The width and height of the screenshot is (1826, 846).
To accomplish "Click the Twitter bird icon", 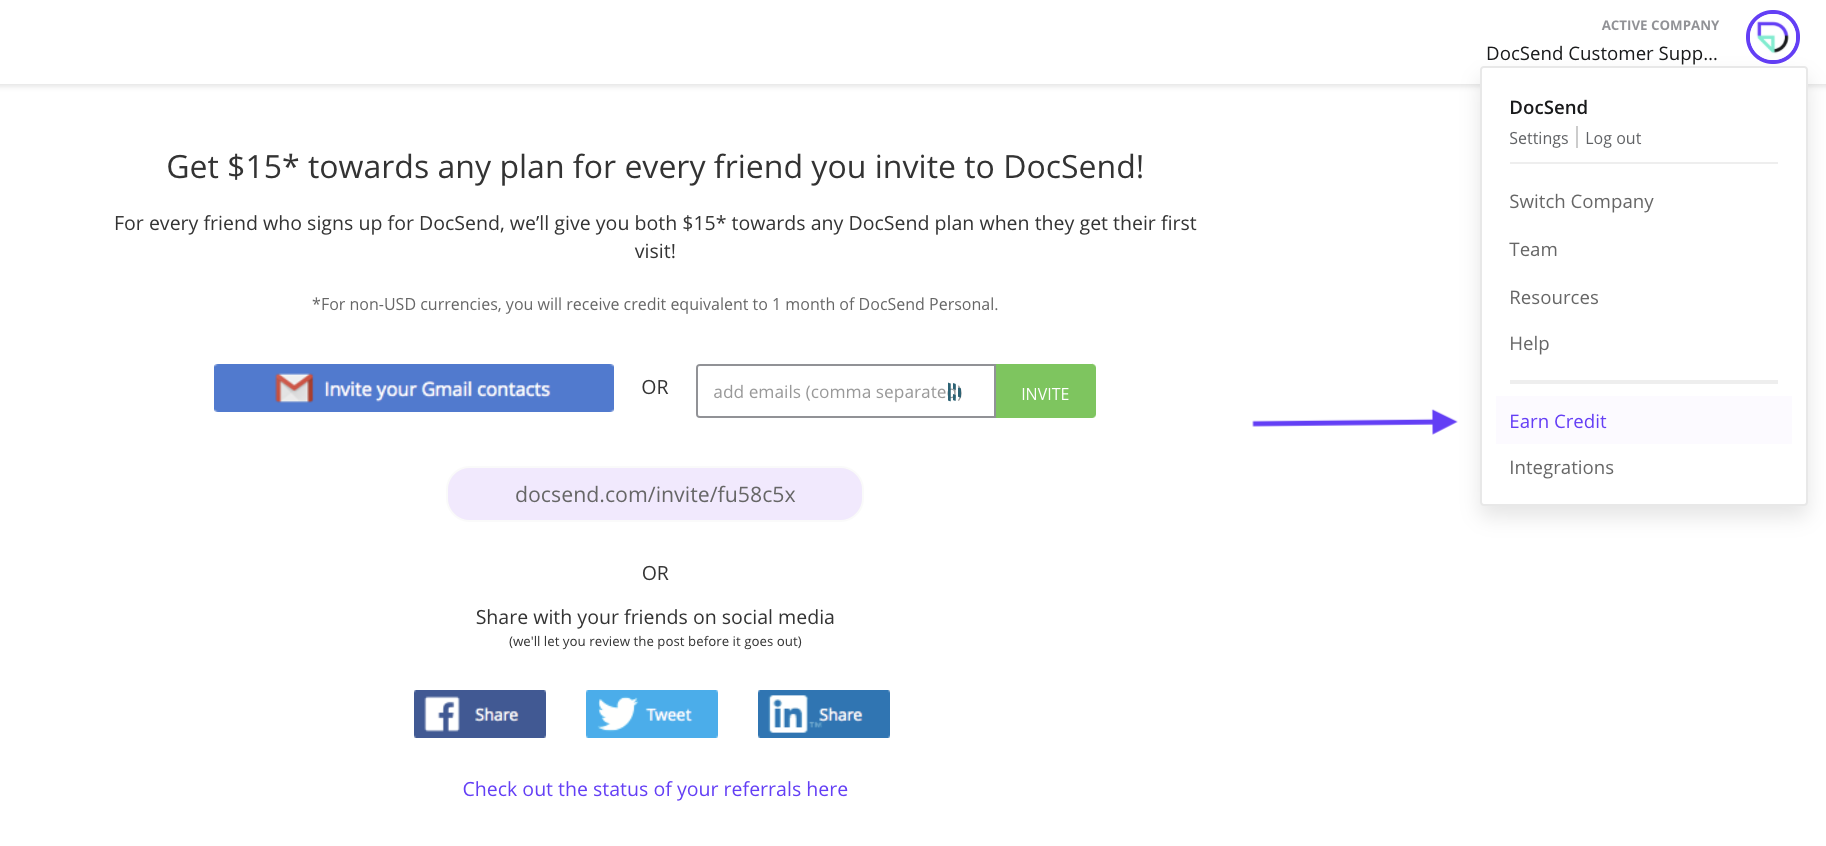I will pos(617,714).
